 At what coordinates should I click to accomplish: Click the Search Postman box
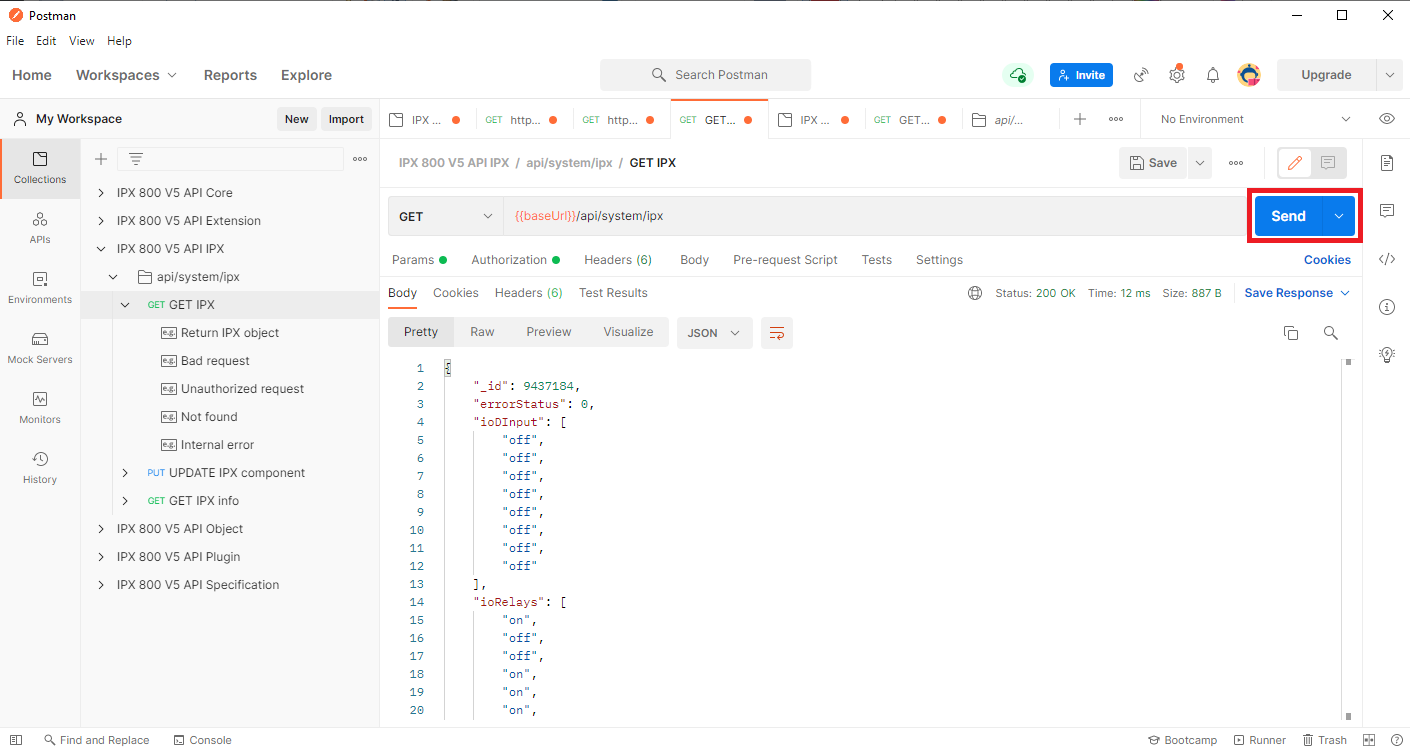(x=705, y=75)
